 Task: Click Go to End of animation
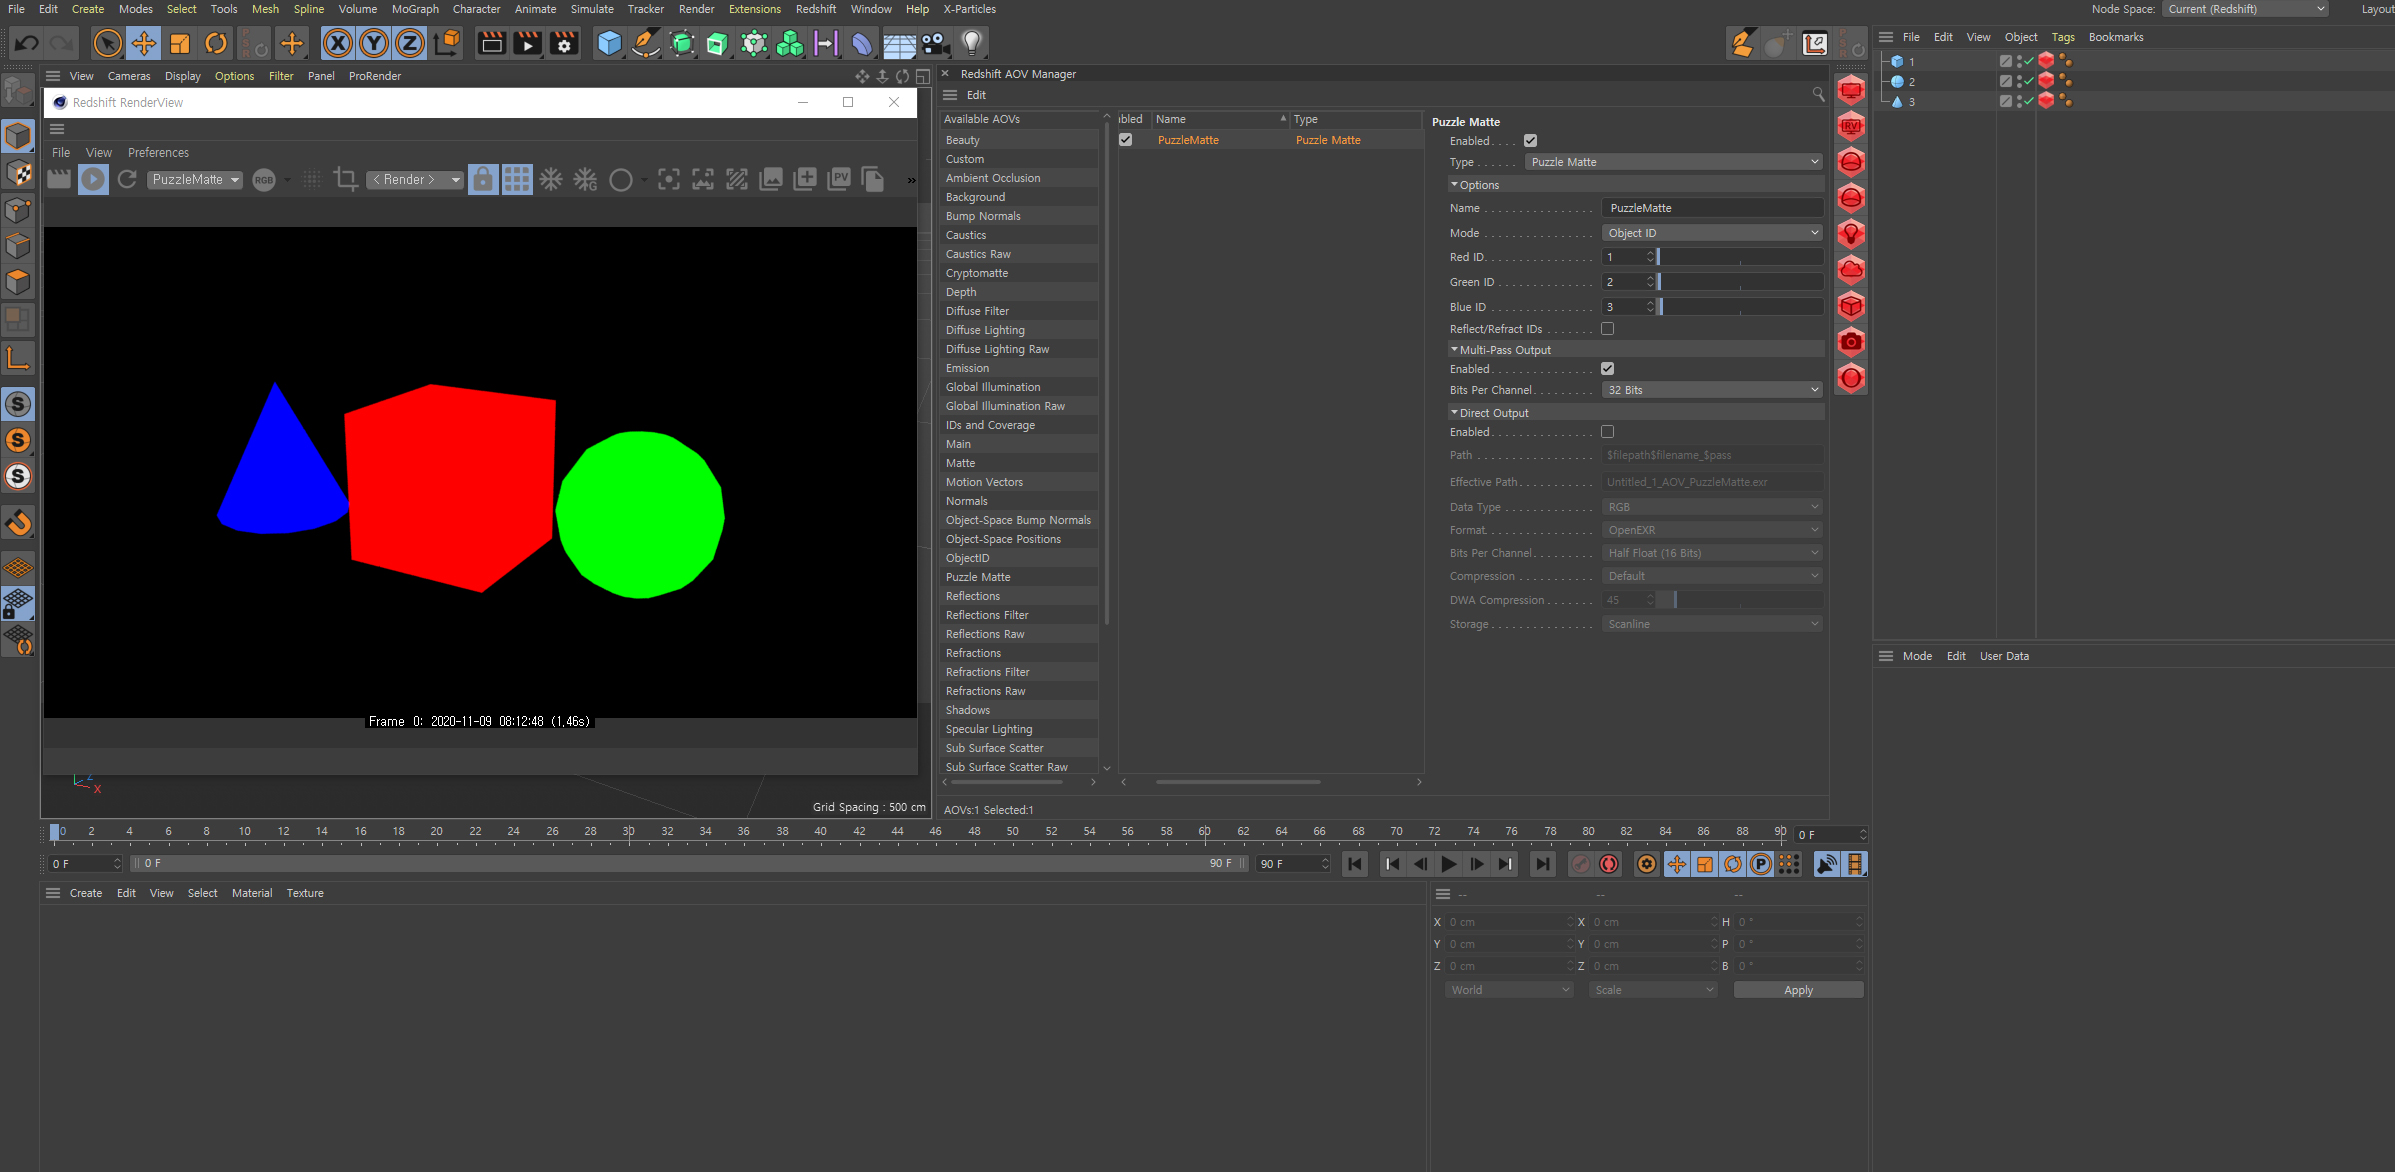pyautogui.click(x=1543, y=864)
